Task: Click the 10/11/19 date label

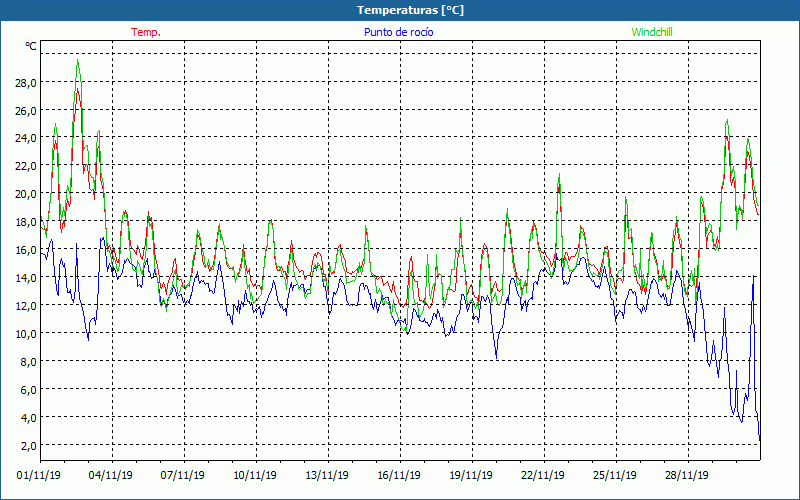Action: pos(255,475)
